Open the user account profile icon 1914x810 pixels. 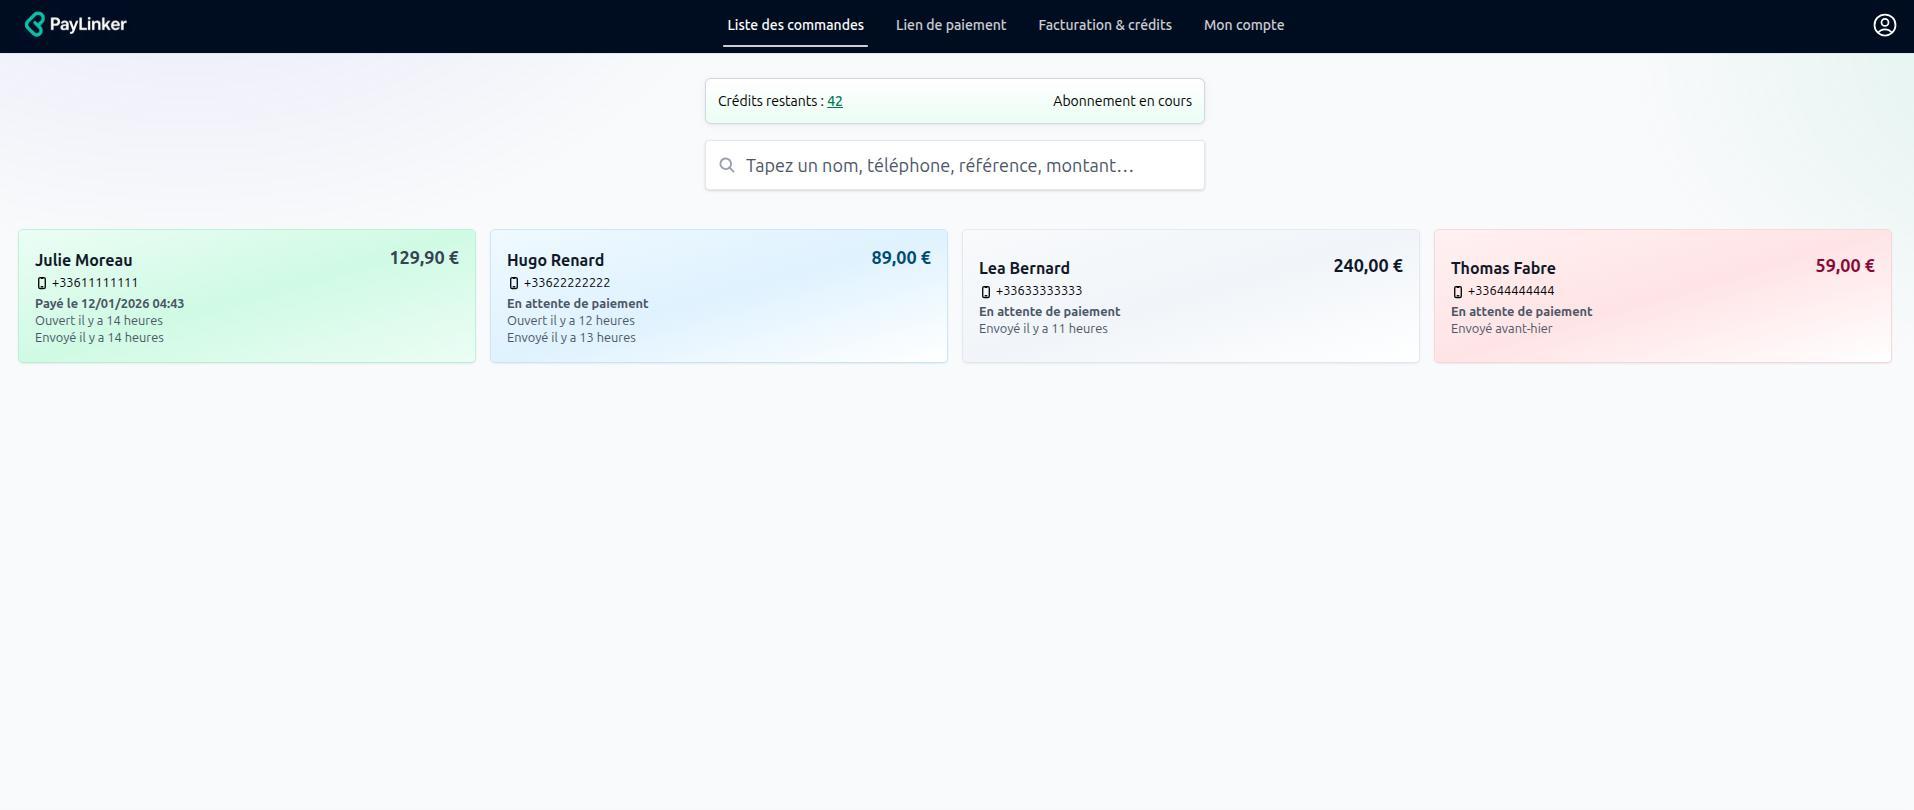click(x=1884, y=25)
